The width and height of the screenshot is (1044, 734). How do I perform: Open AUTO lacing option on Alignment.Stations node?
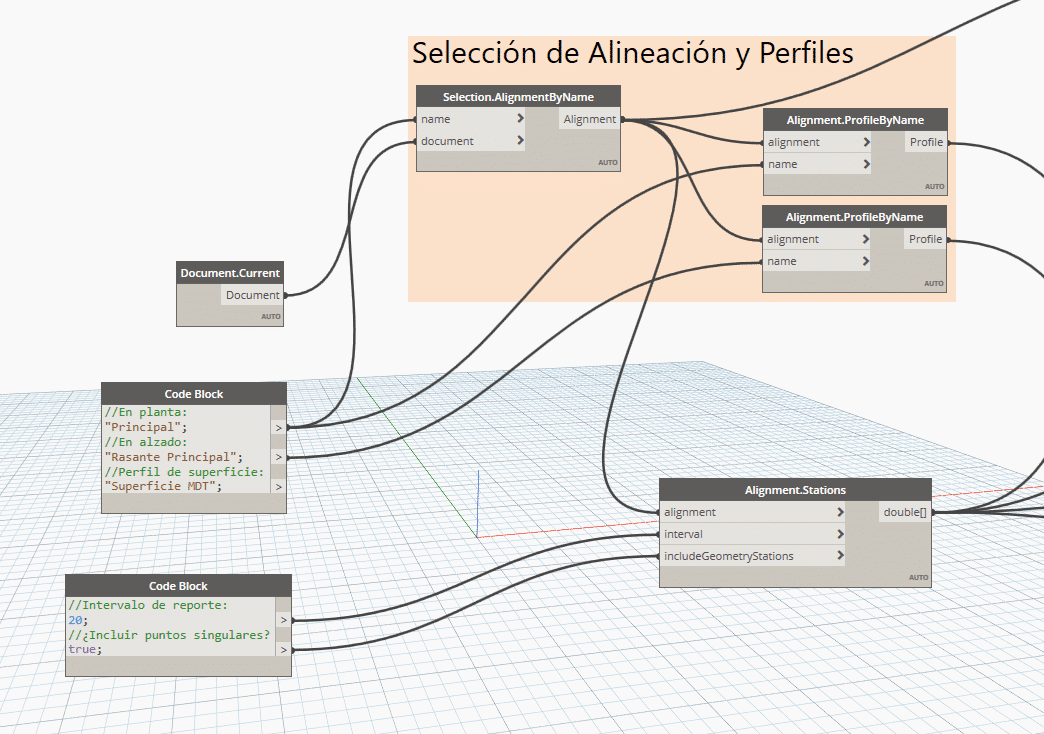(918, 577)
